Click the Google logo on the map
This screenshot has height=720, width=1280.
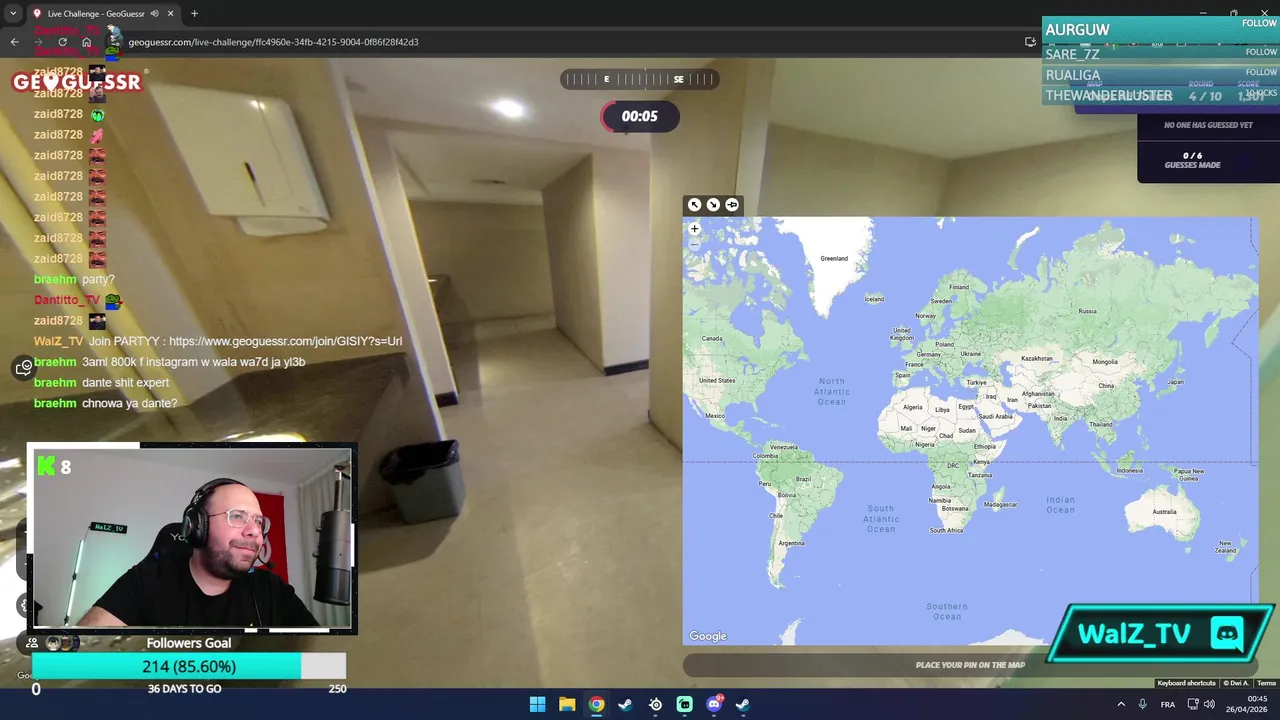[707, 636]
